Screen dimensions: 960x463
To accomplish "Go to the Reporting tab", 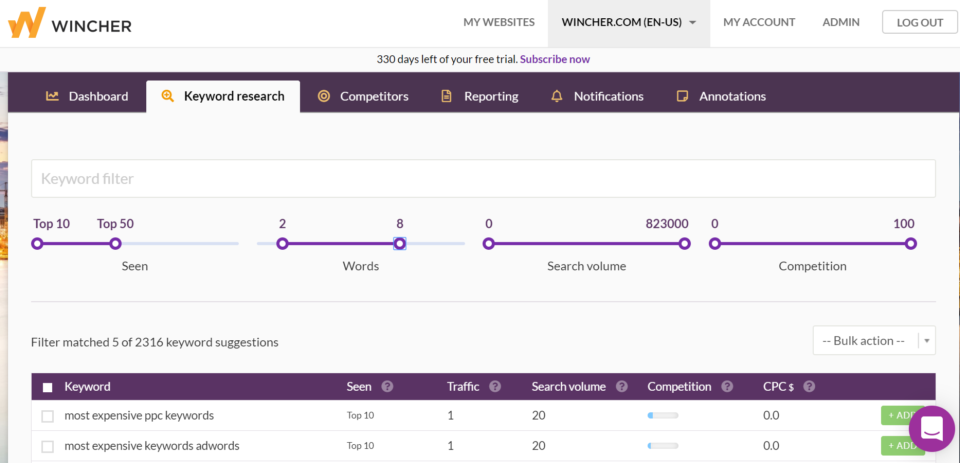I will pos(480,96).
